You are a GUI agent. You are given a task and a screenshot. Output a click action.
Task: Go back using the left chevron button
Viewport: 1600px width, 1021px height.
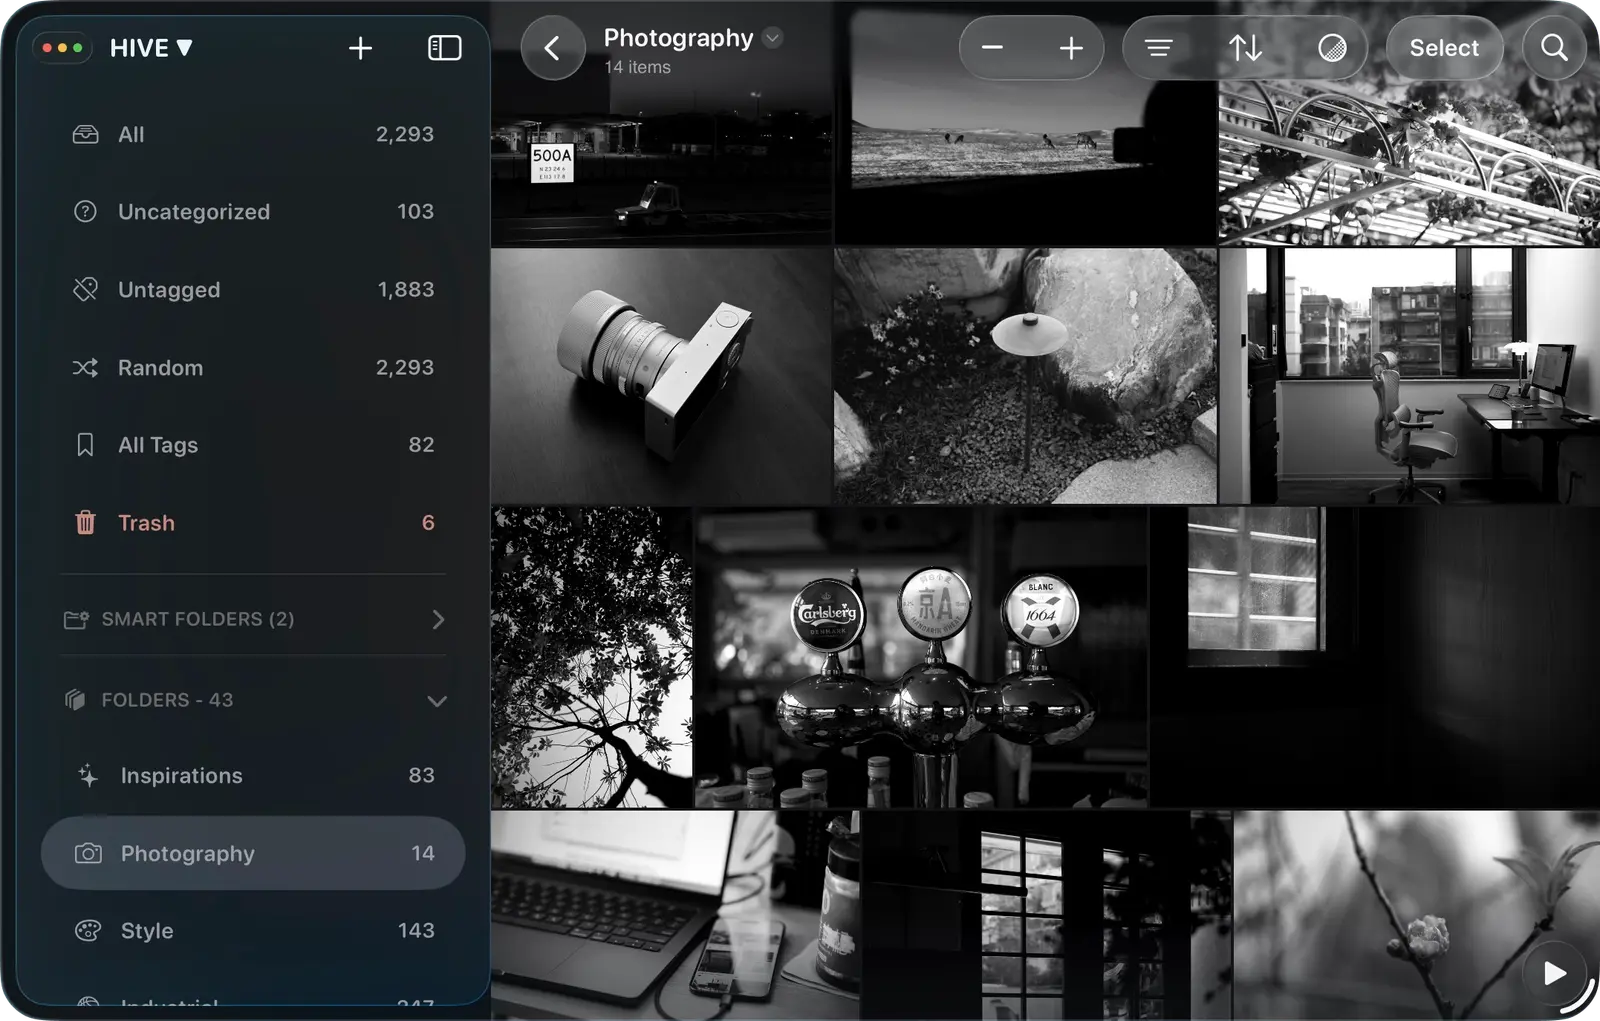point(552,48)
